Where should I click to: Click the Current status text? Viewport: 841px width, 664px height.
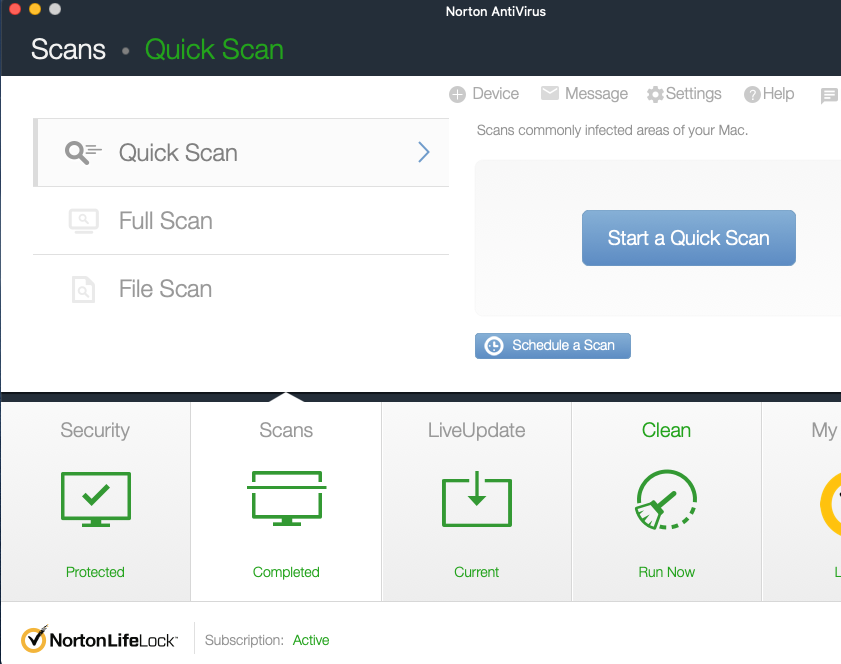[476, 572]
